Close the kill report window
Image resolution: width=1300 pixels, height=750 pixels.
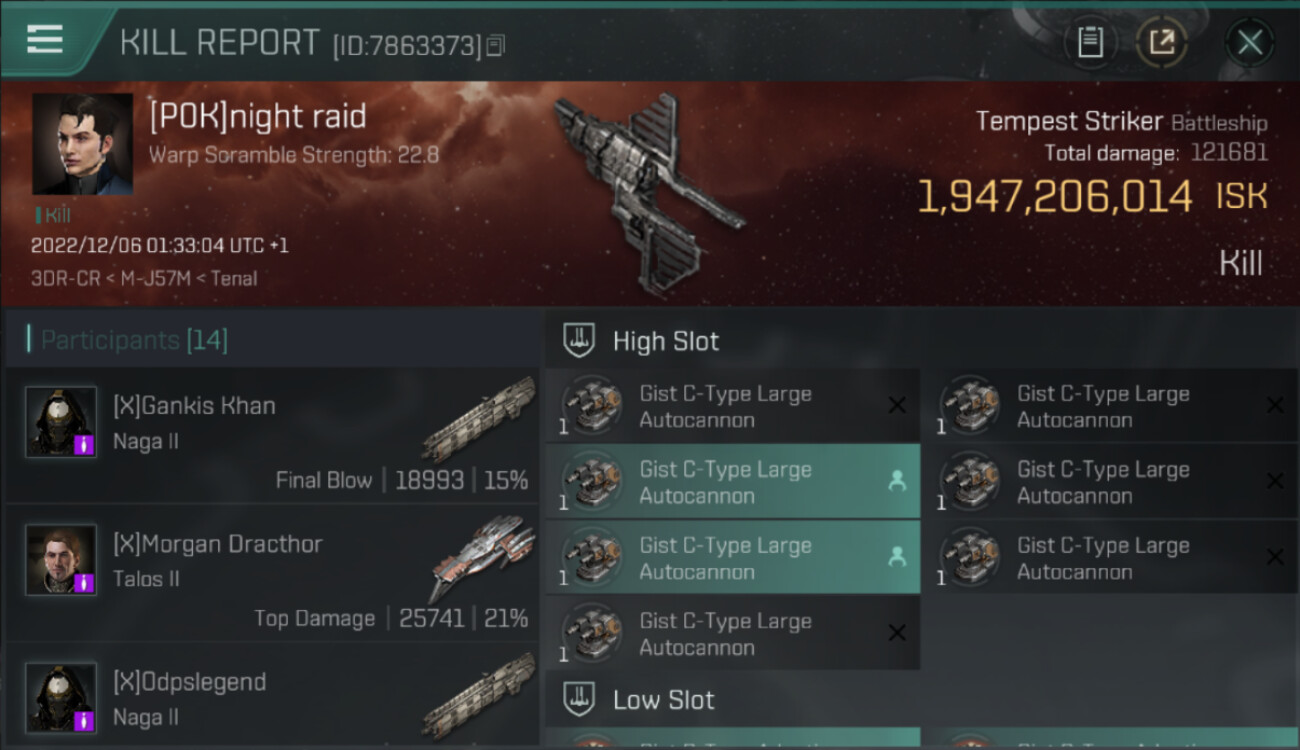point(1249,42)
